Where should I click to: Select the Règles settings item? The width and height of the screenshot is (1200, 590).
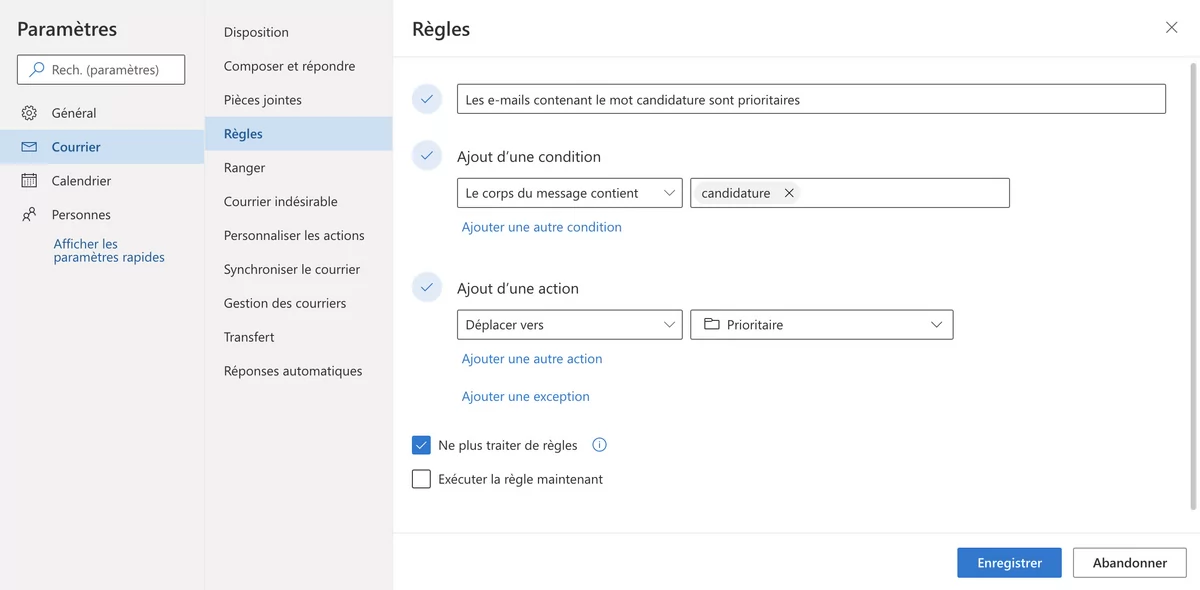click(299, 134)
